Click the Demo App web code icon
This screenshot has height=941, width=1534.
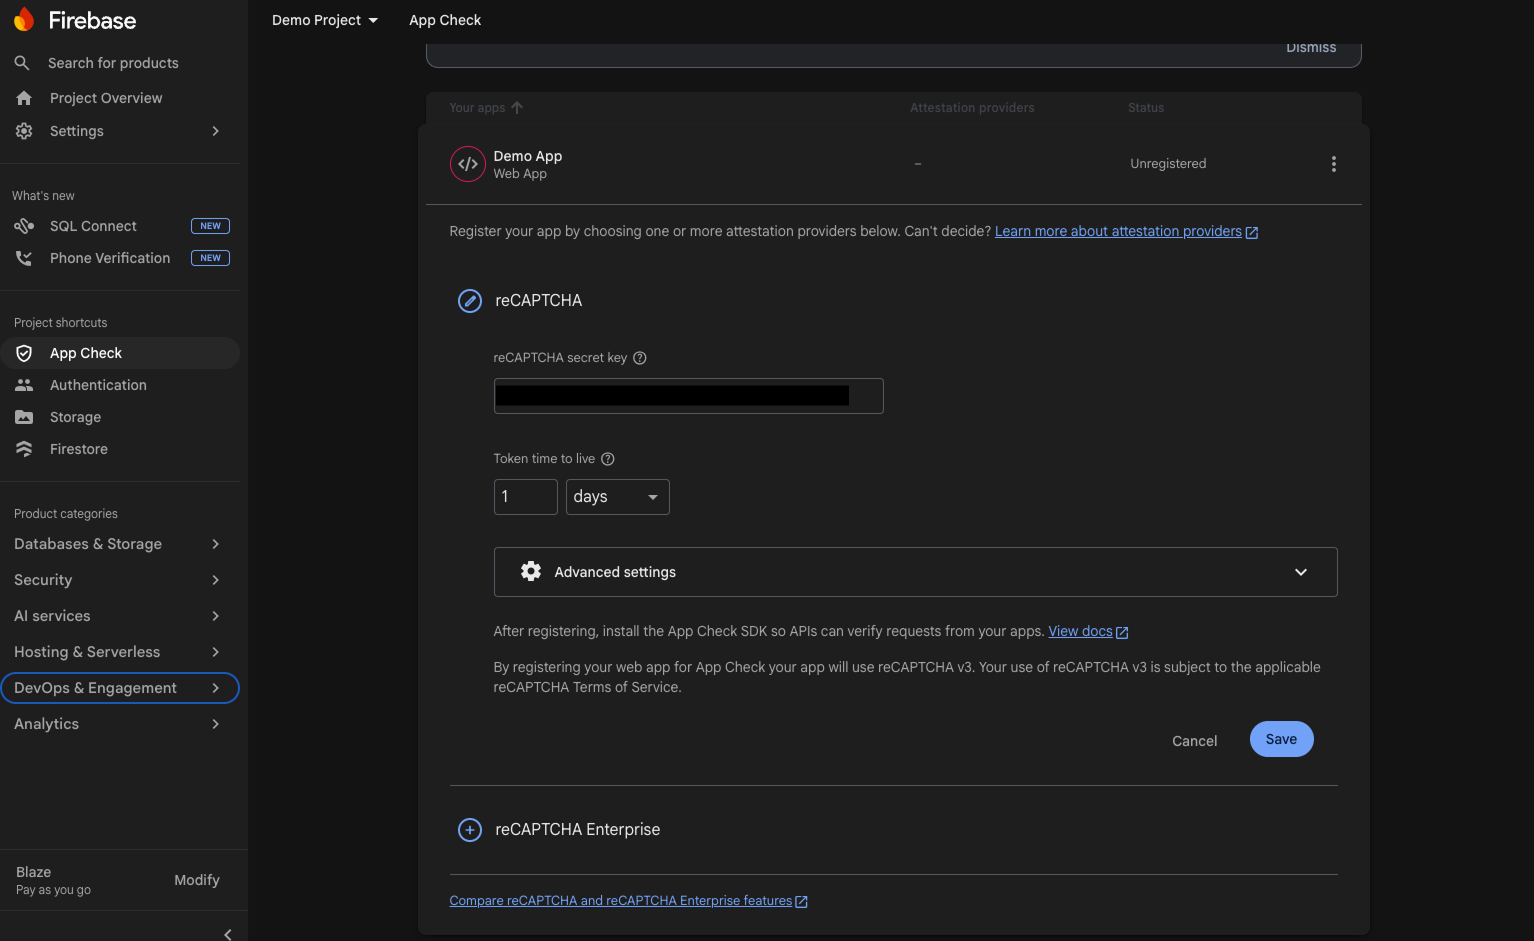pos(468,164)
